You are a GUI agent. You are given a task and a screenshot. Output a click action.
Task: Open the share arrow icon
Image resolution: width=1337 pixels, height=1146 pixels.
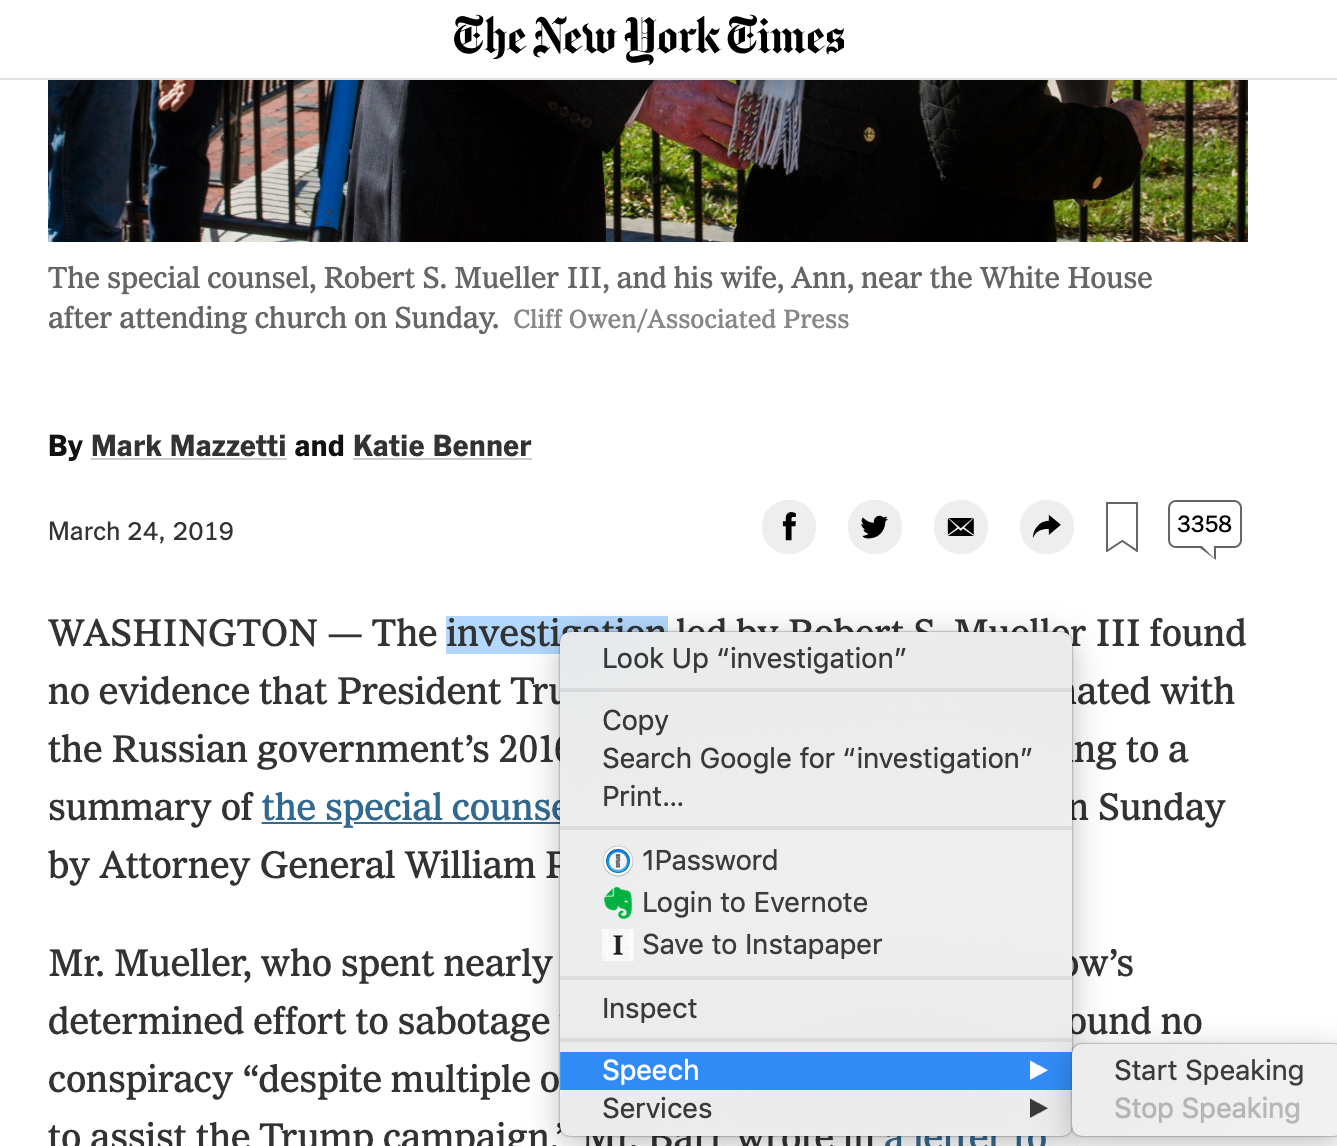(1047, 527)
